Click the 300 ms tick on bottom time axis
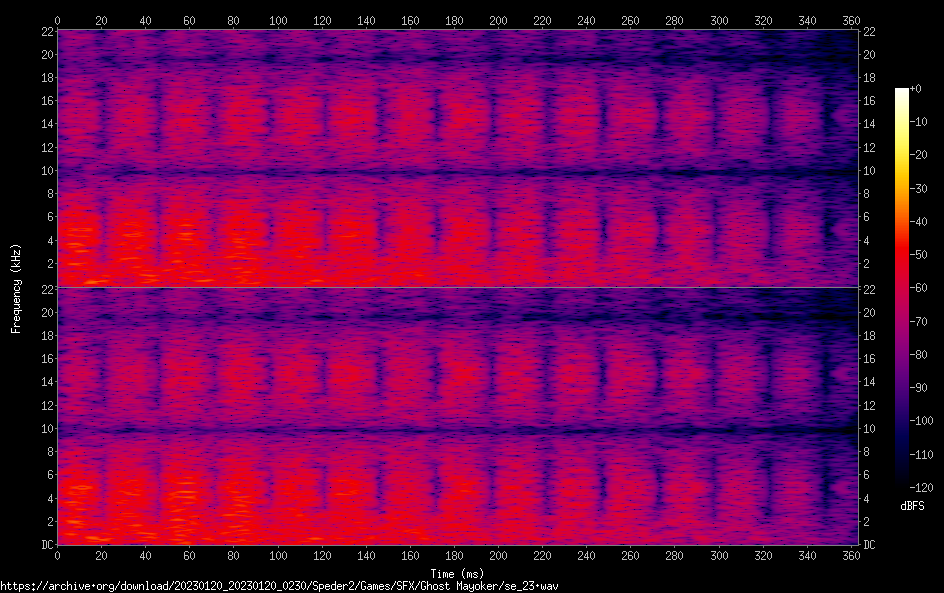 click(x=717, y=556)
